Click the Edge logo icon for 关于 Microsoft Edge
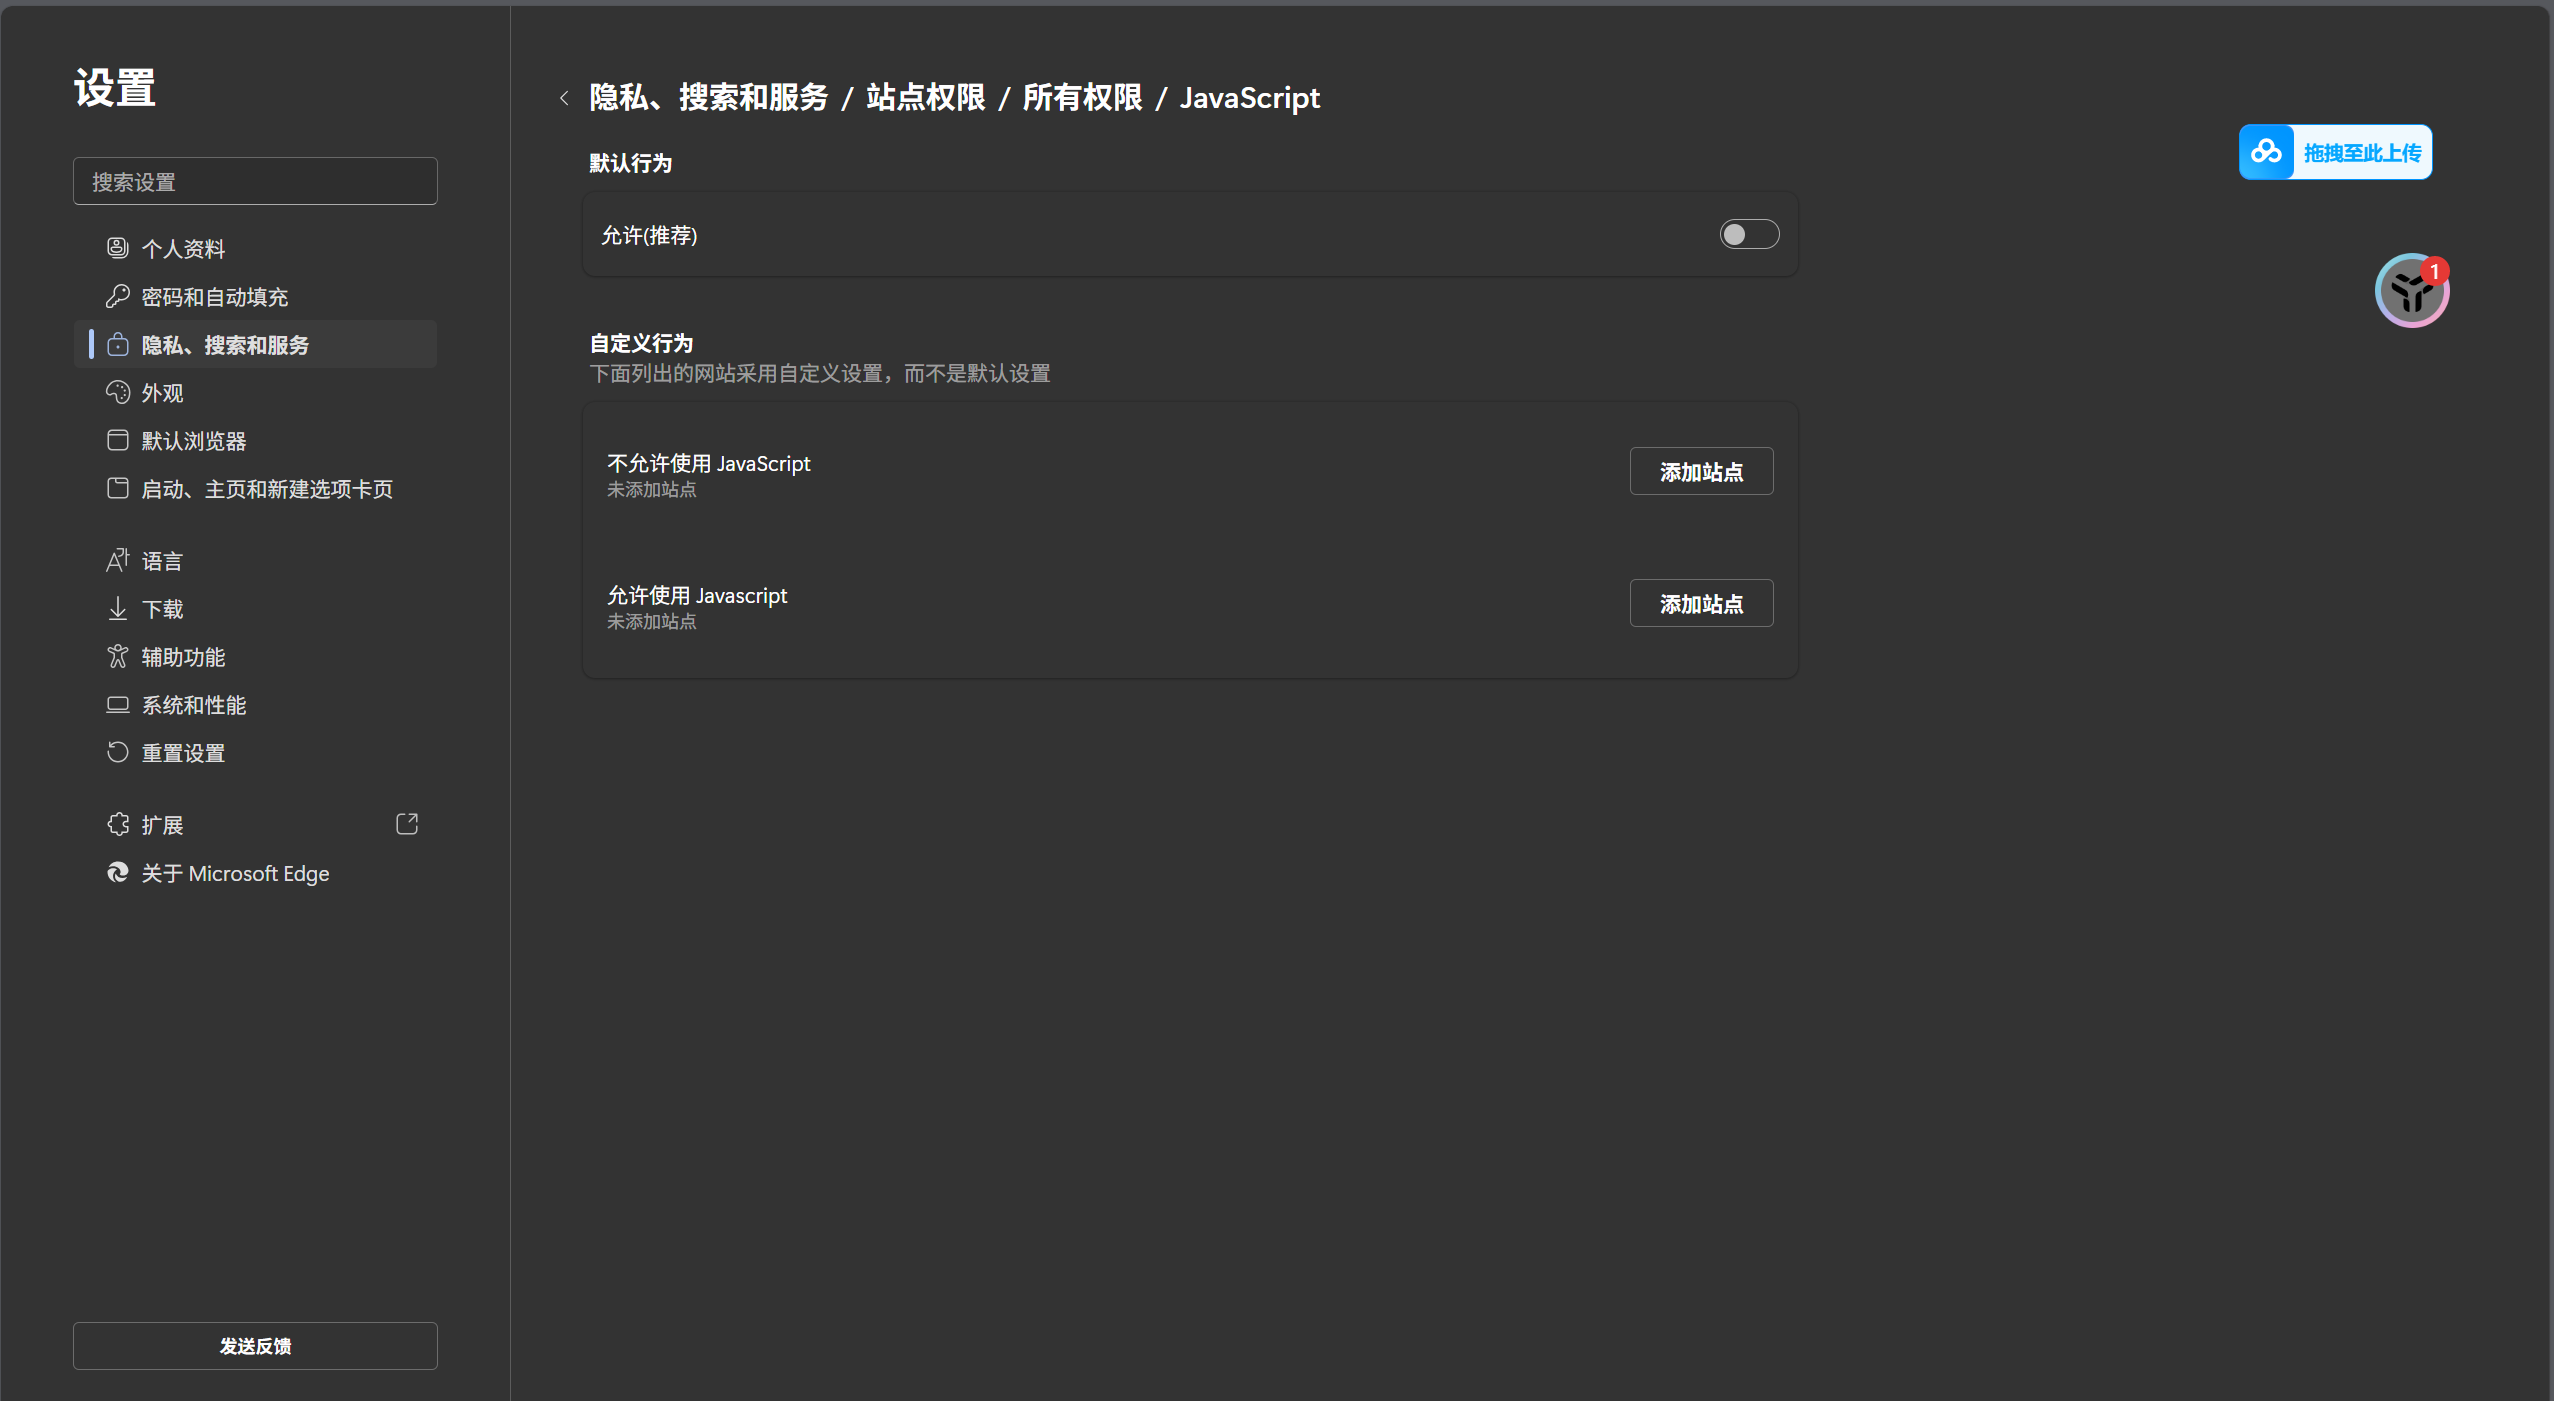The image size is (2554, 1401). tap(118, 872)
